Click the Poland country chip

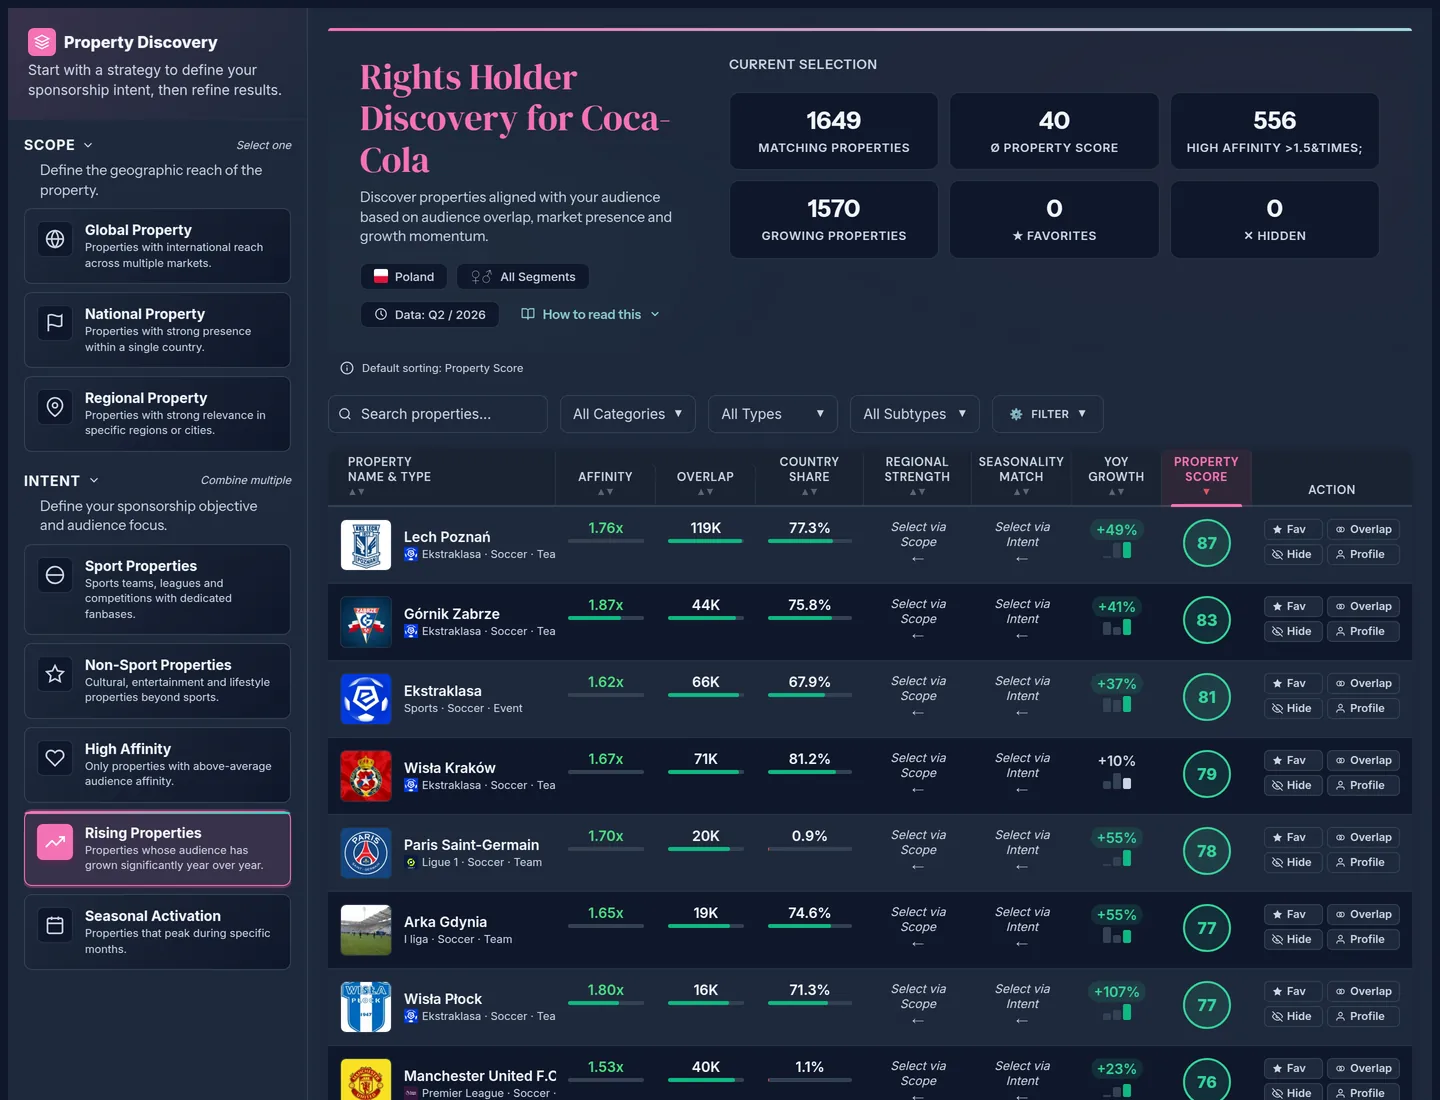[x=404, y=276]
